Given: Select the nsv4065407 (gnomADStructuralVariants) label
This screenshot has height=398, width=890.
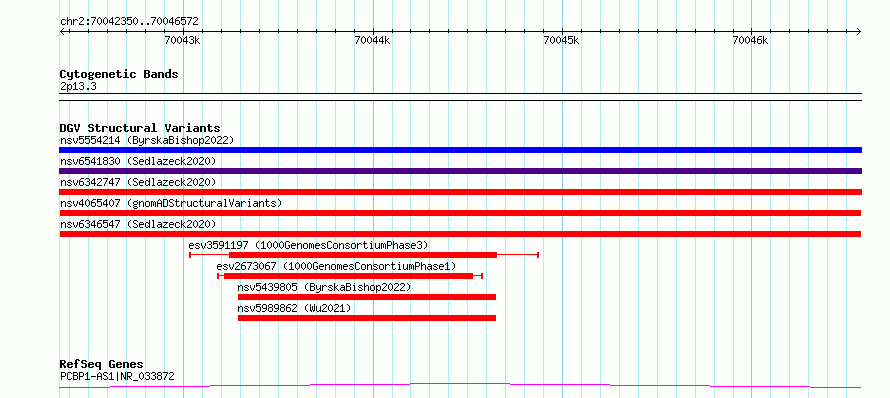Looking at the screenshot, I should click(171, 203).
